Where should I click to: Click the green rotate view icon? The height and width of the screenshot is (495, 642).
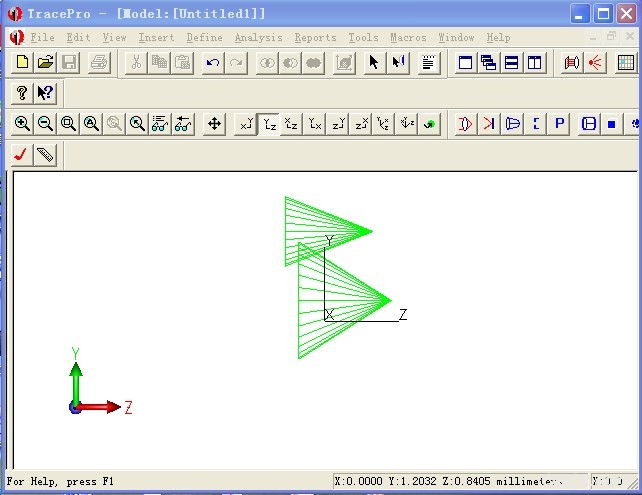(x=430, y=124)
